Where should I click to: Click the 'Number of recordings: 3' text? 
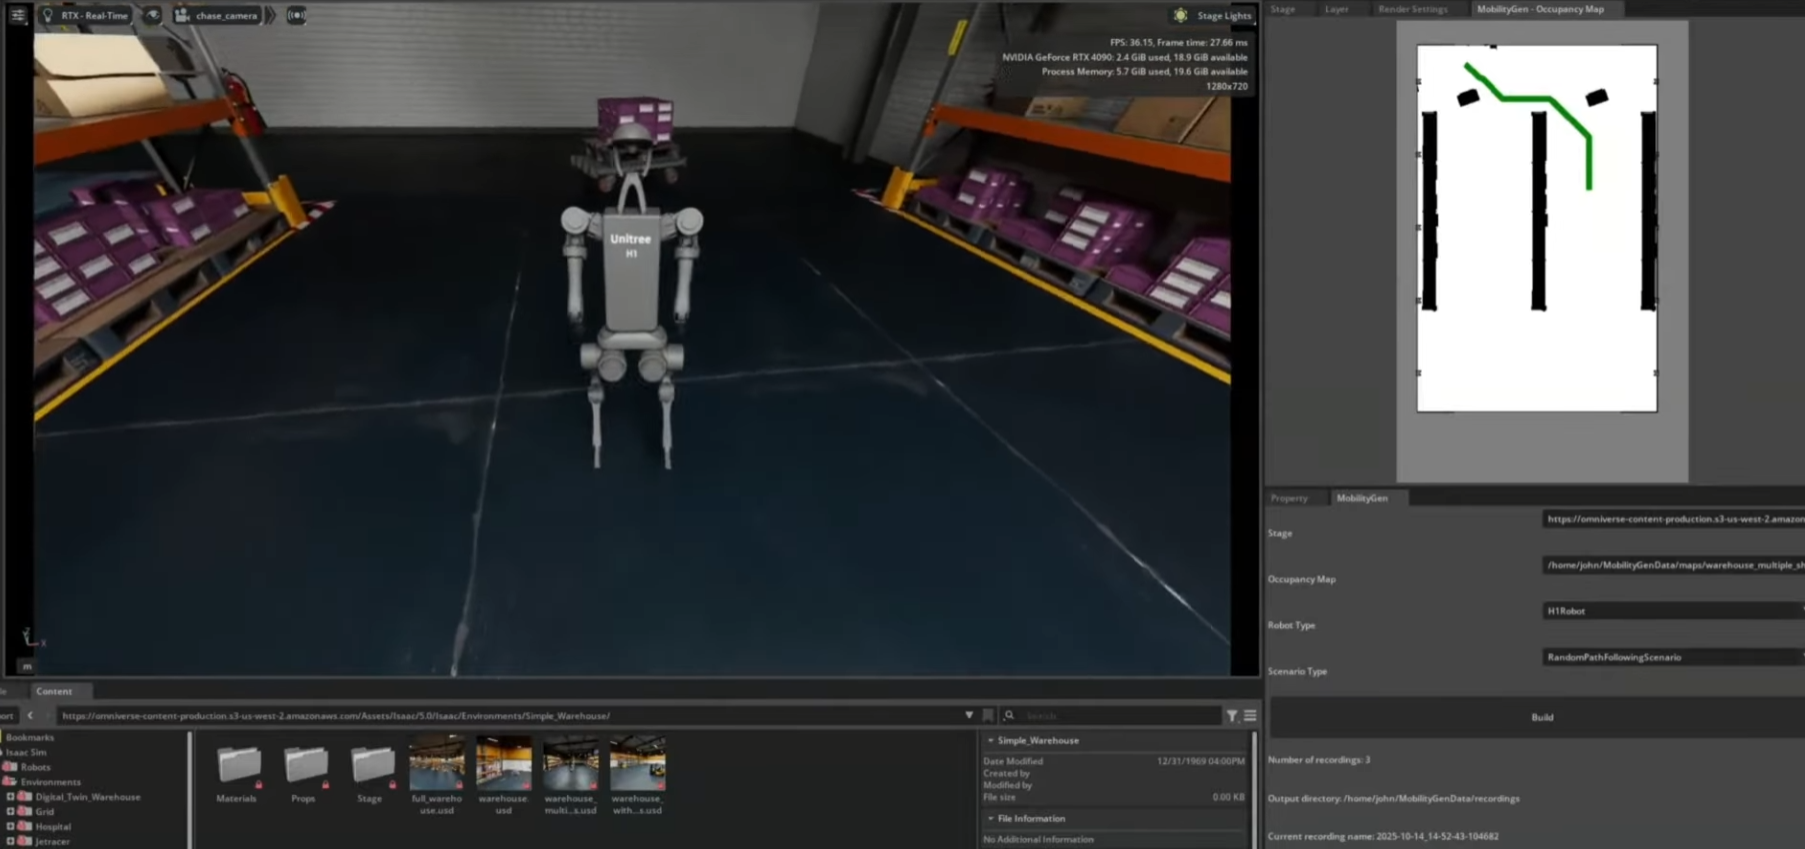pos(1319,760)
